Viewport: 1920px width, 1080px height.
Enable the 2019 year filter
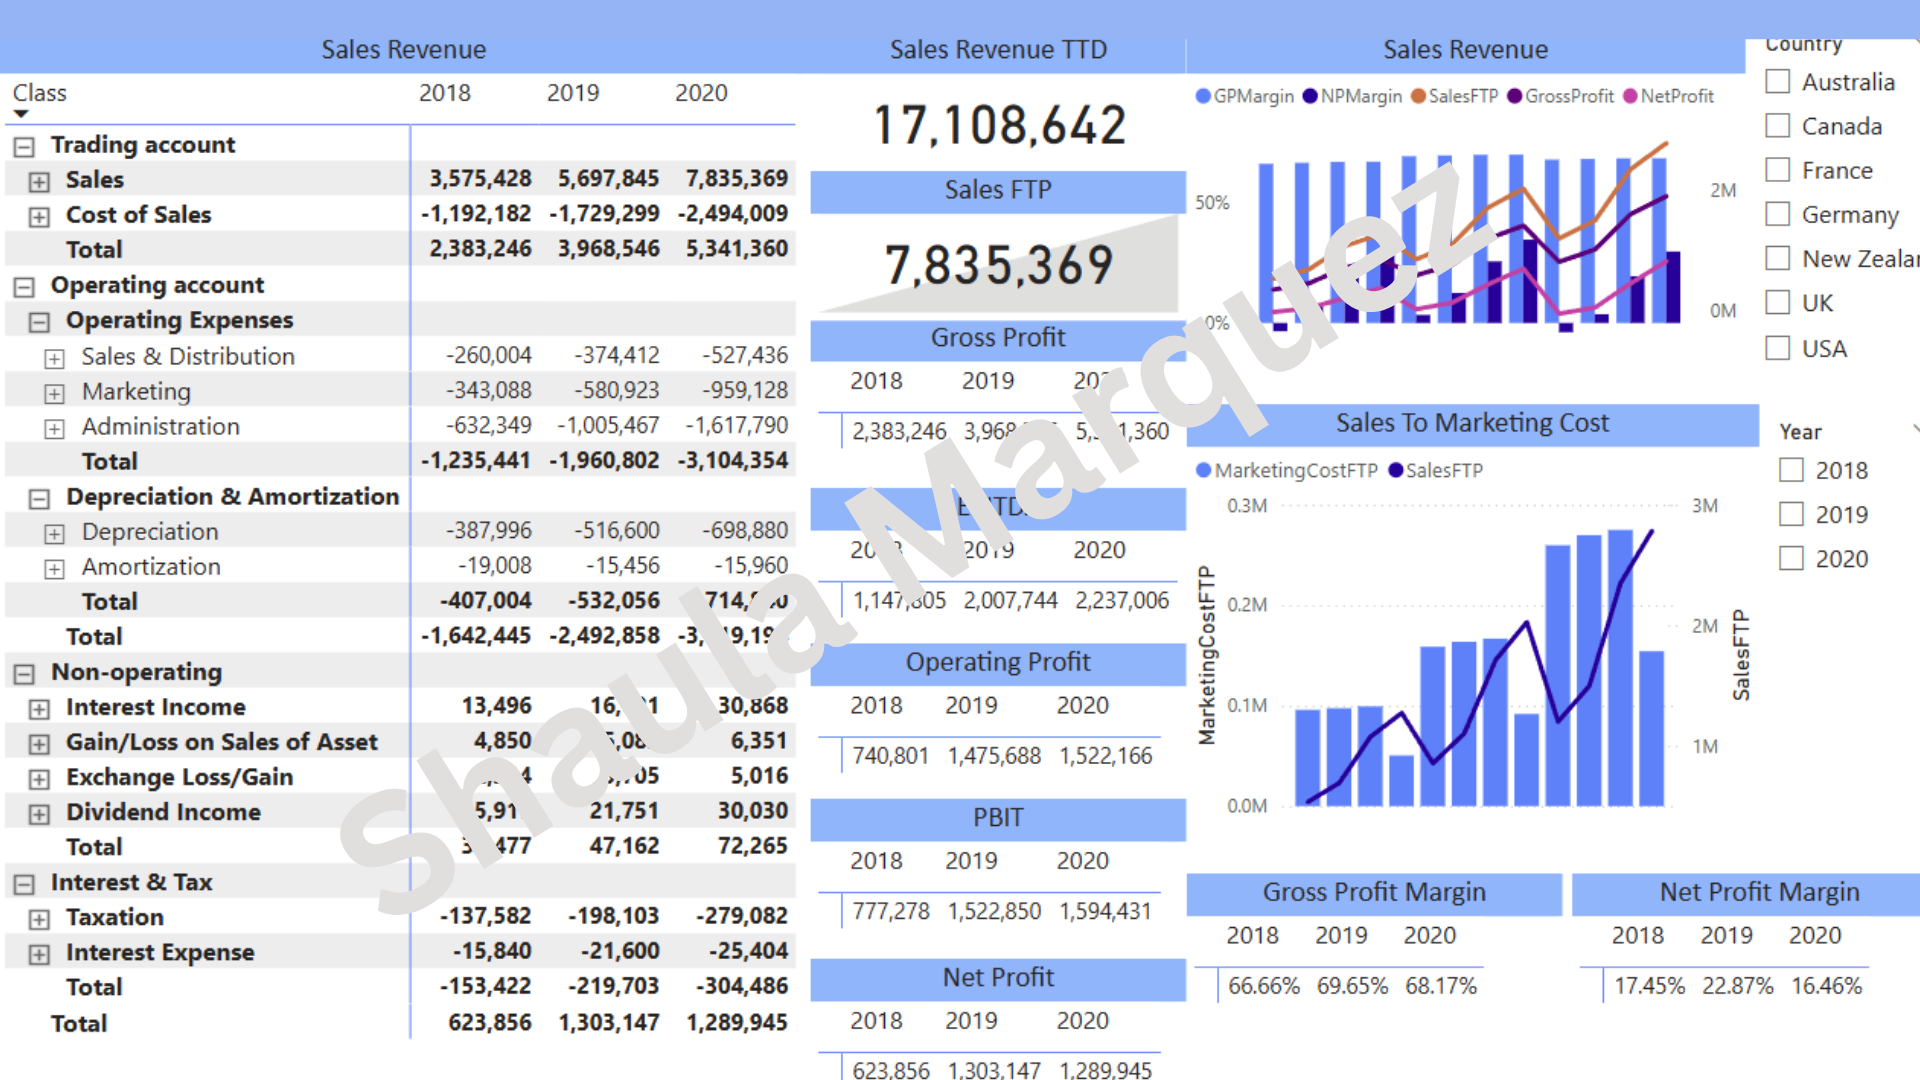click(1791, 514)
